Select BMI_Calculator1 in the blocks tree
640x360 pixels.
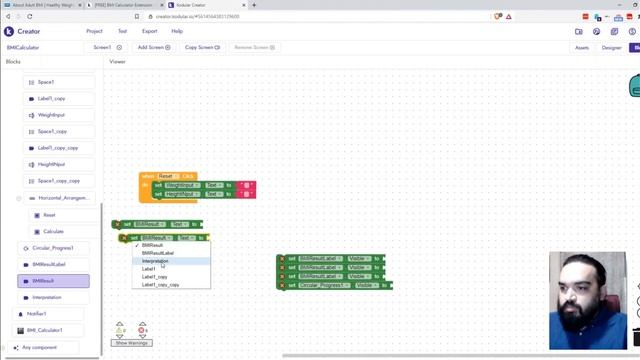click(x=48, y=330)
